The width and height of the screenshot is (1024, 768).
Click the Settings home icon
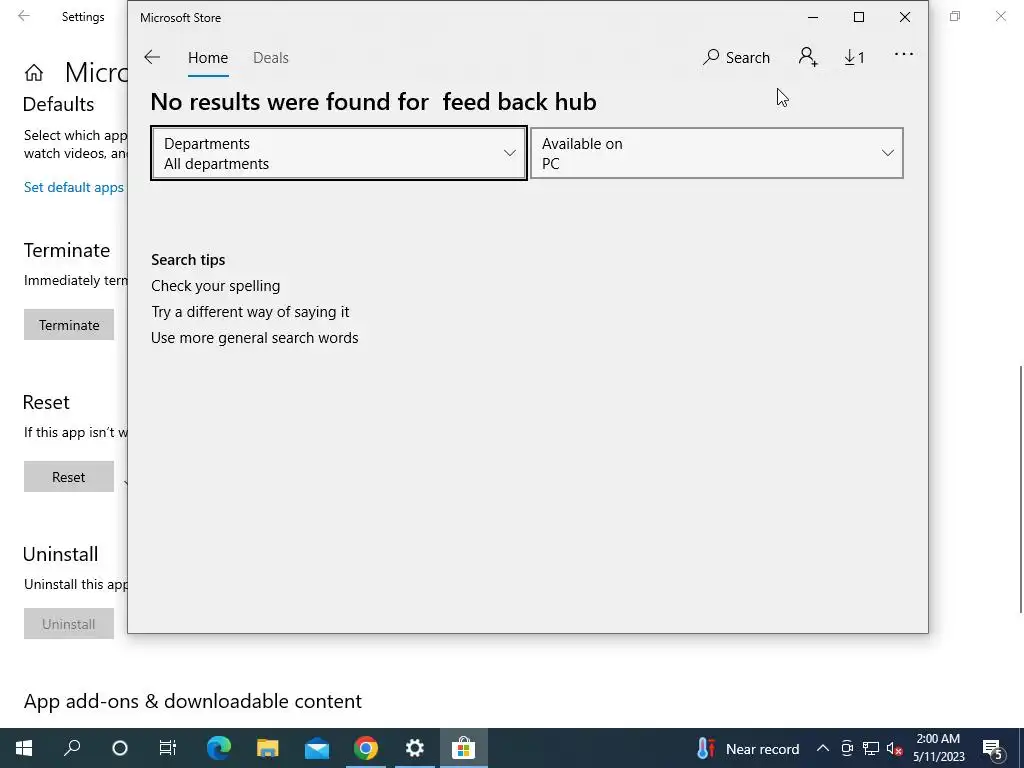pos(34,72)
